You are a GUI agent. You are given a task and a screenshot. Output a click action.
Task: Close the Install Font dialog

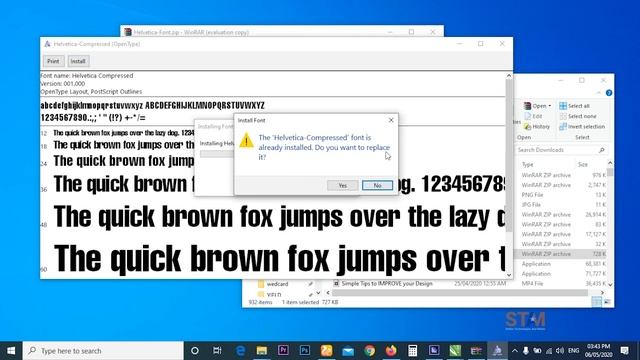pyautogui.click(x=391, y=120)
